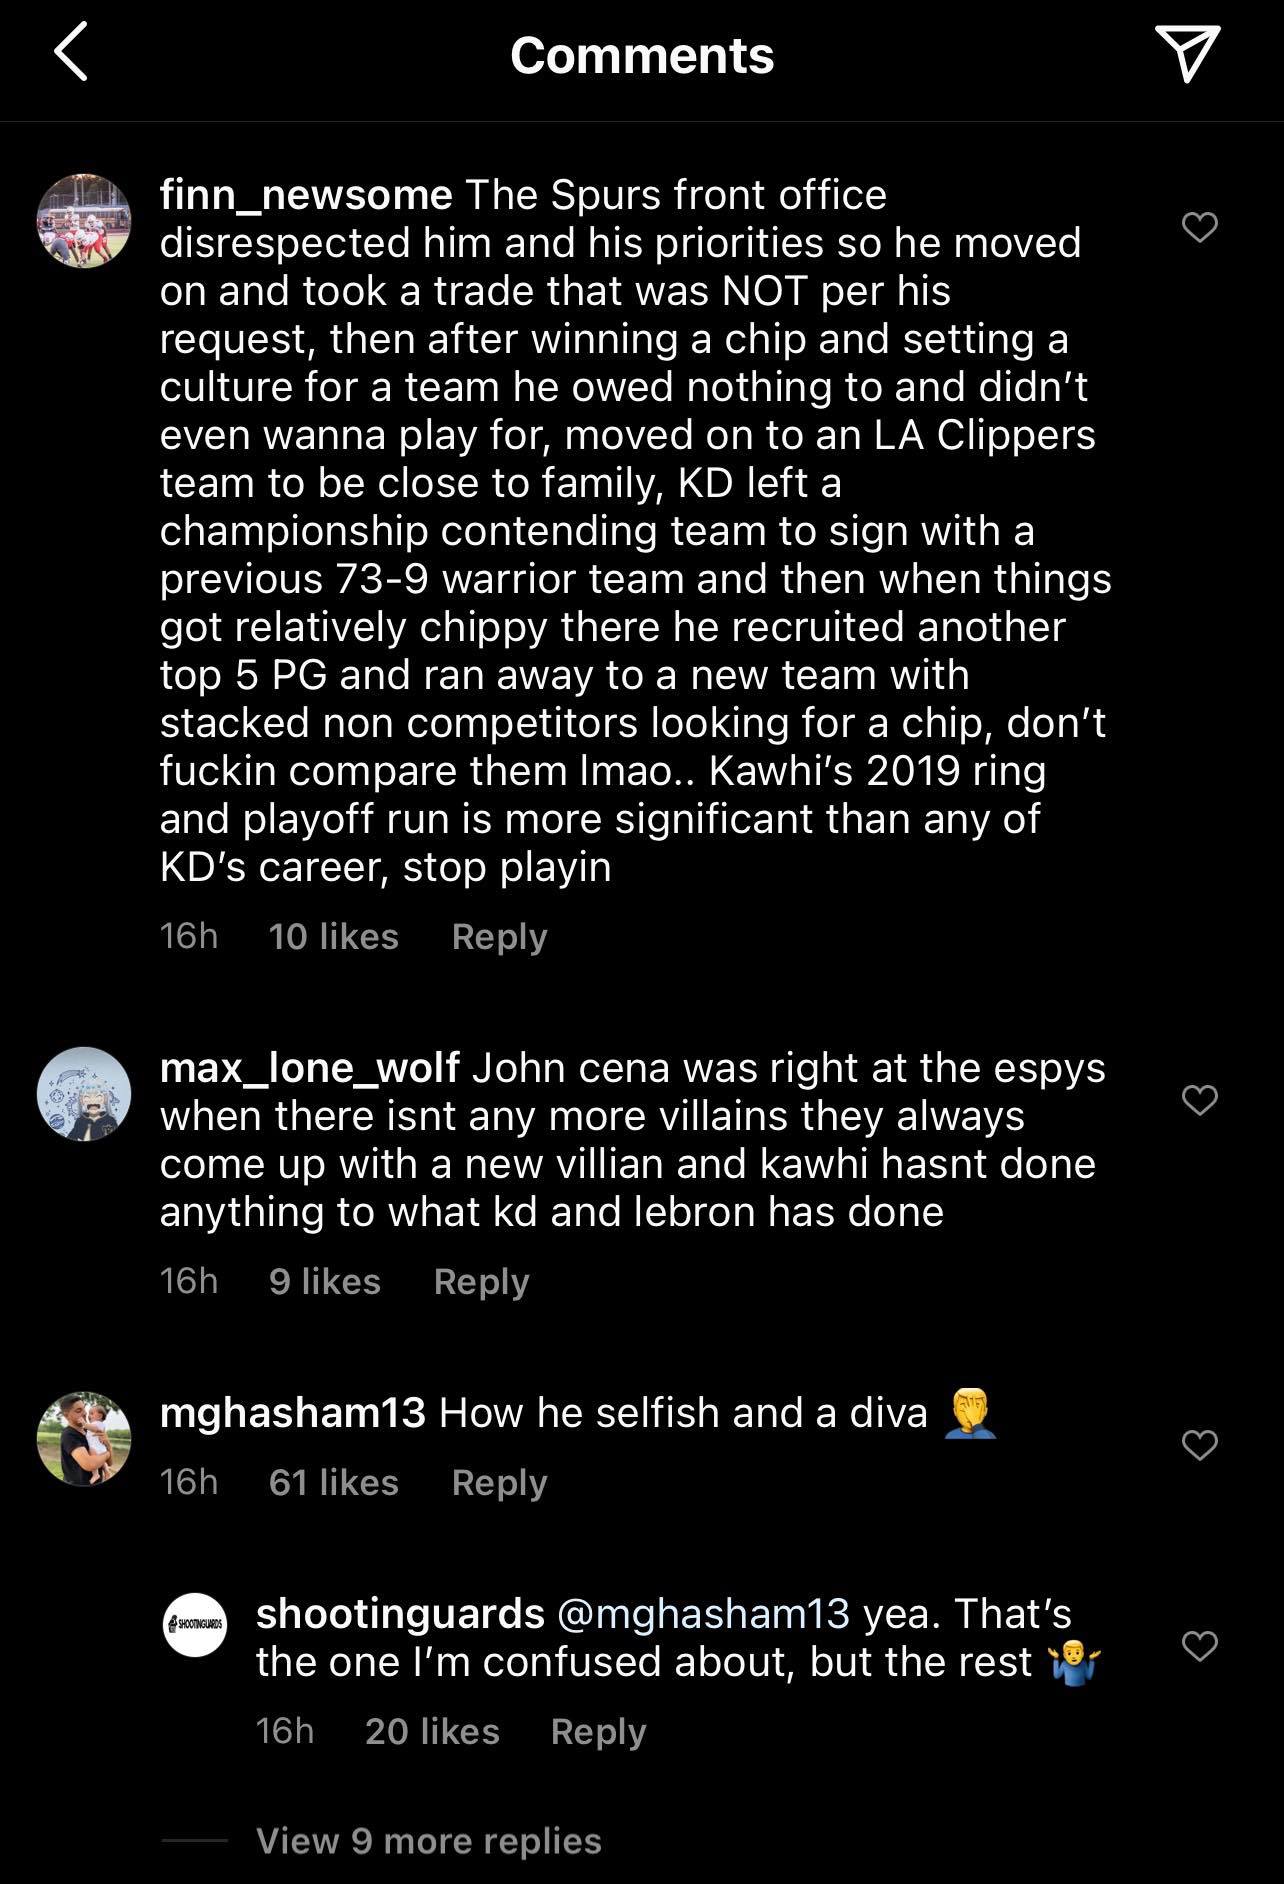The height and width of the screenshot is (1884, 1284).
Task: Select the Comments header title
Action: pos(642,55)
